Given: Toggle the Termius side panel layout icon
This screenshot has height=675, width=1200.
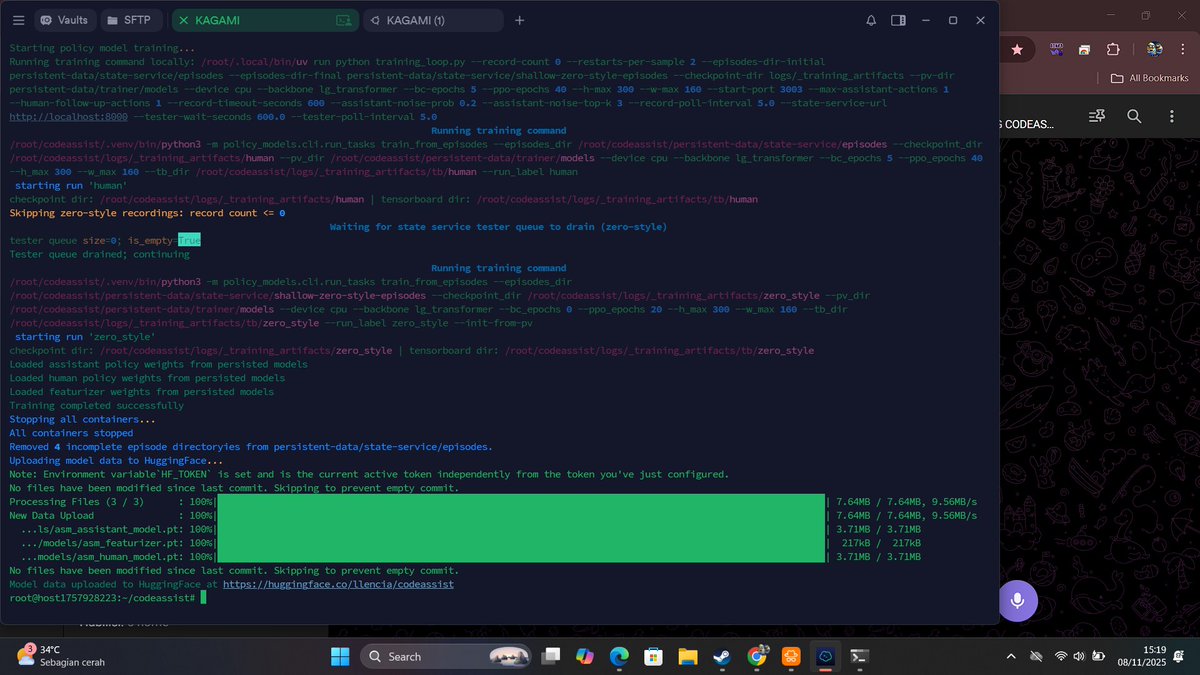Looking at the screenshot, I should (x=898, y=20).
